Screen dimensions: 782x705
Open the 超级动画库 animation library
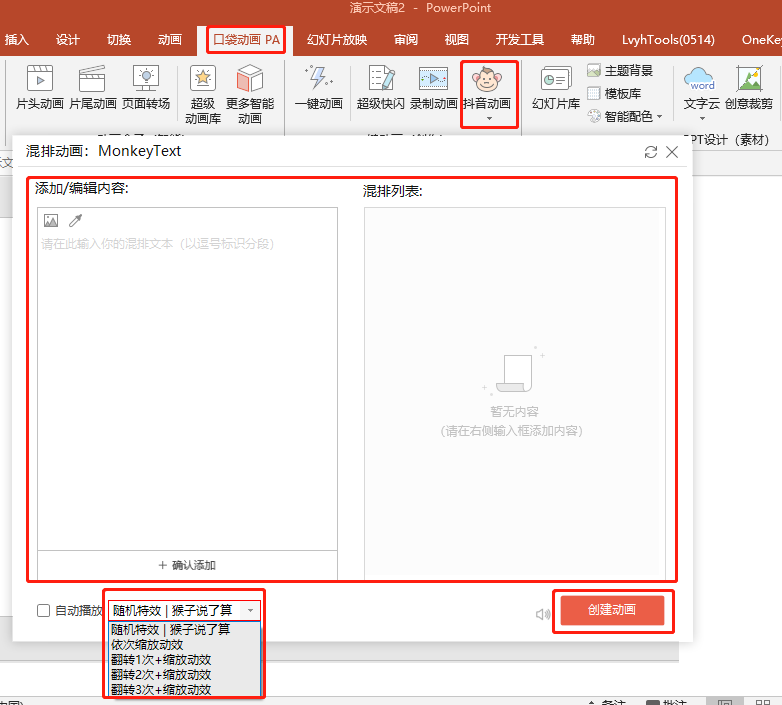click(x=202, y=94)
